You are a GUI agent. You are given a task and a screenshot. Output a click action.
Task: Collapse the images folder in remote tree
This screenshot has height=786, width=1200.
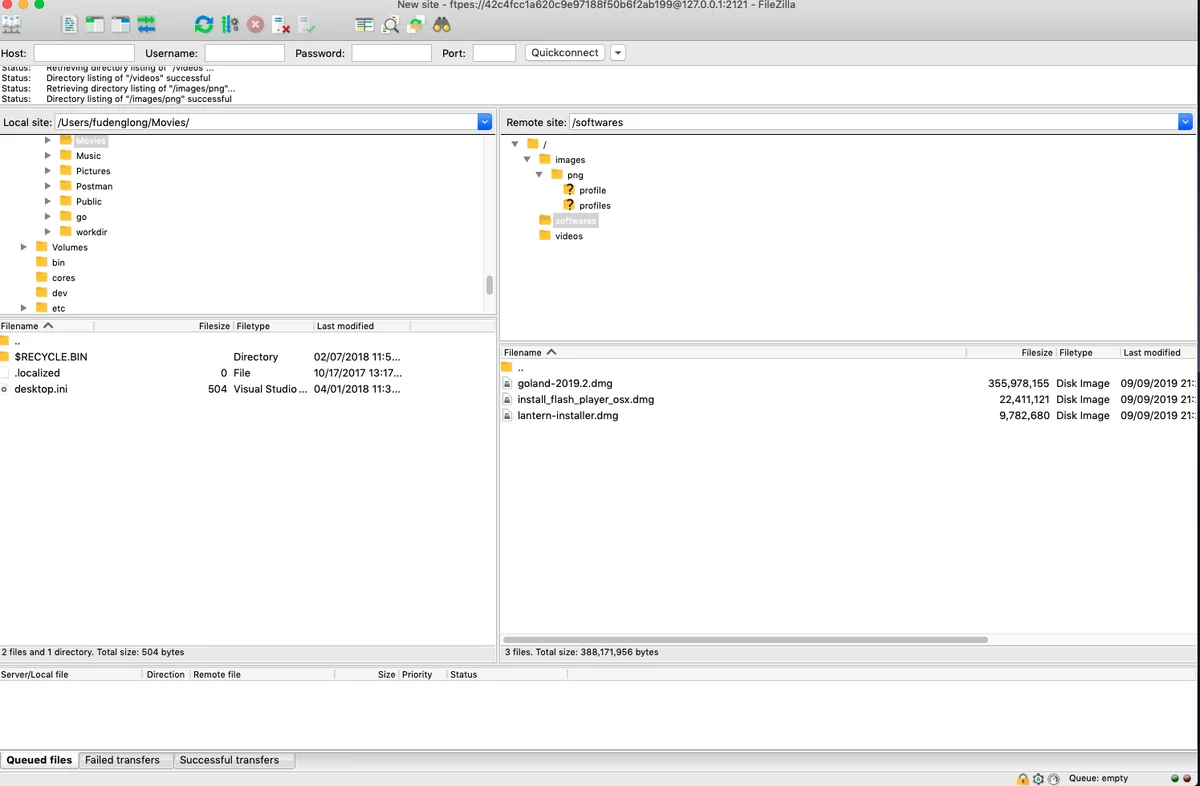point(527,160)
